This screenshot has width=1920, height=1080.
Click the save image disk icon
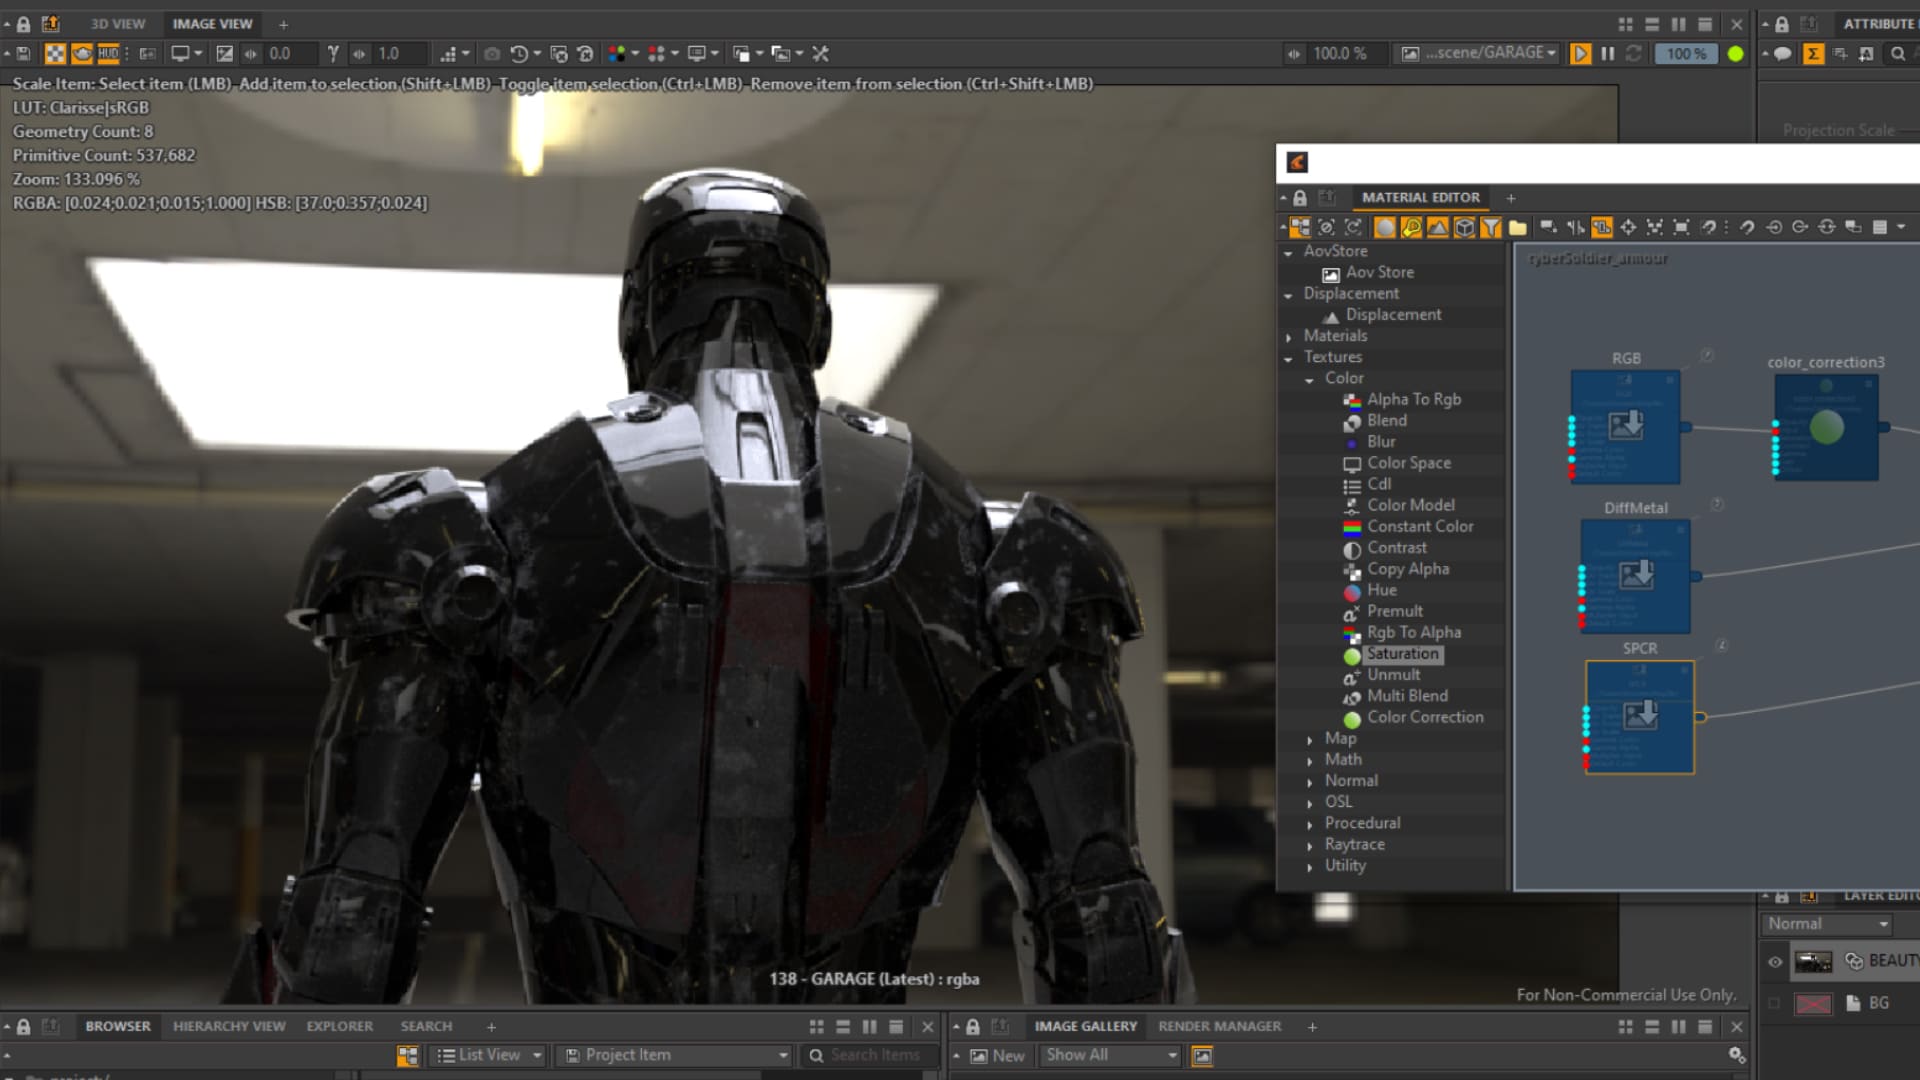click(x=24, y=54)
